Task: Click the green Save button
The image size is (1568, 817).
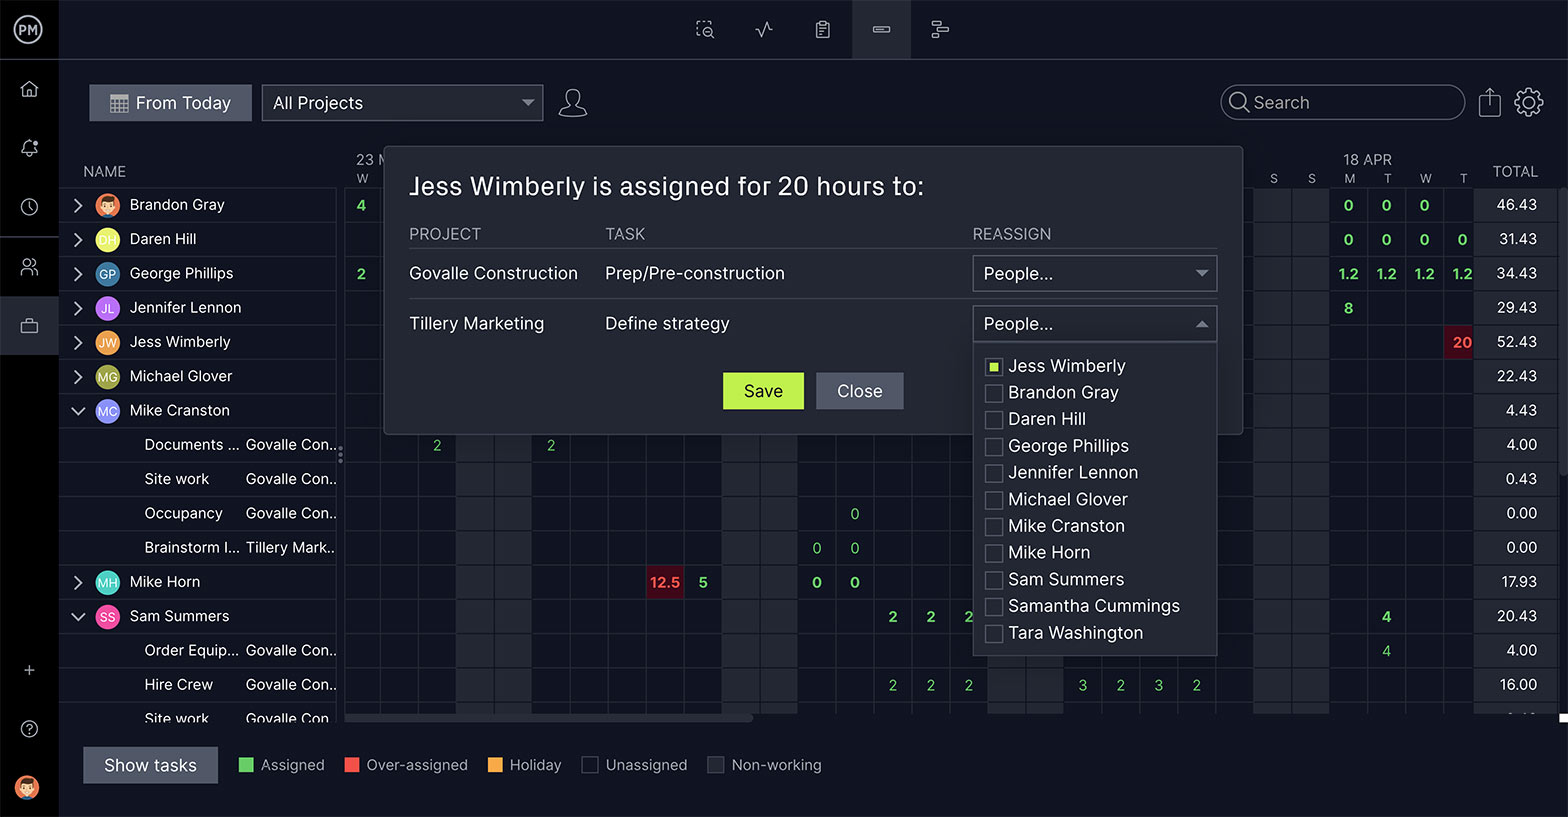Action: click(763, 391)
